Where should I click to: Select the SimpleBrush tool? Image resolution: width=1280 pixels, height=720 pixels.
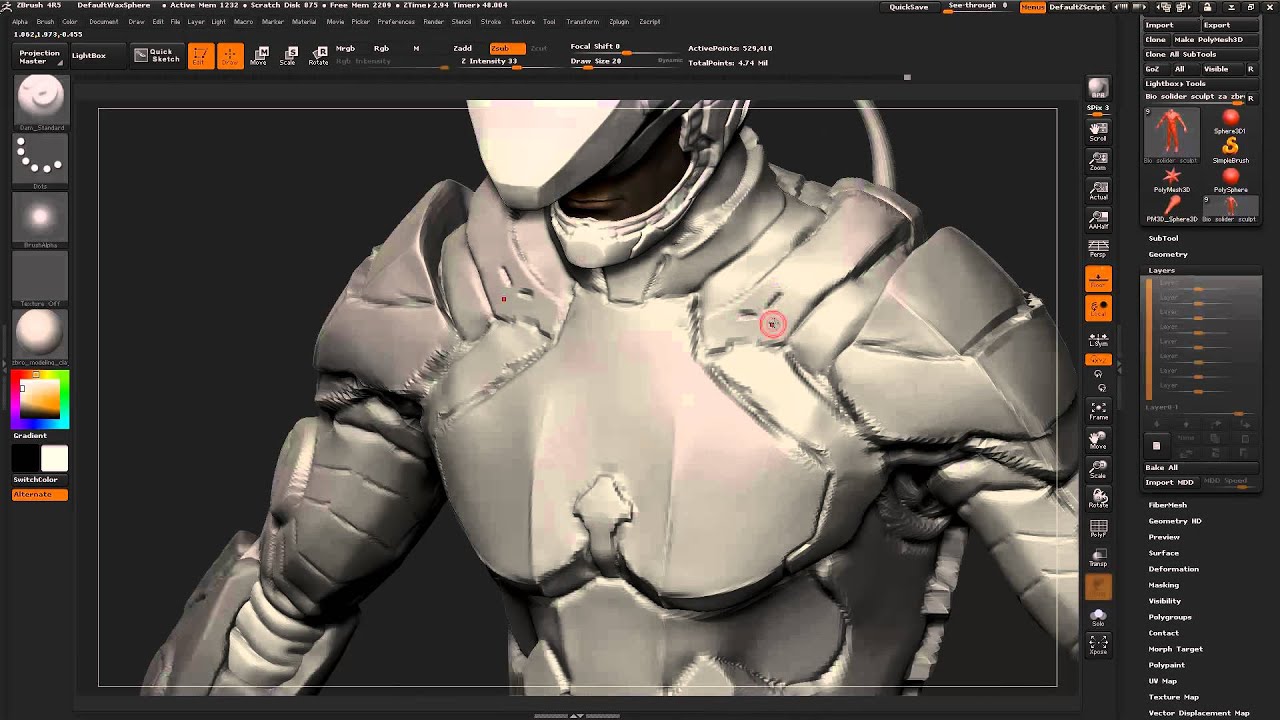(x=1230, y=150)
